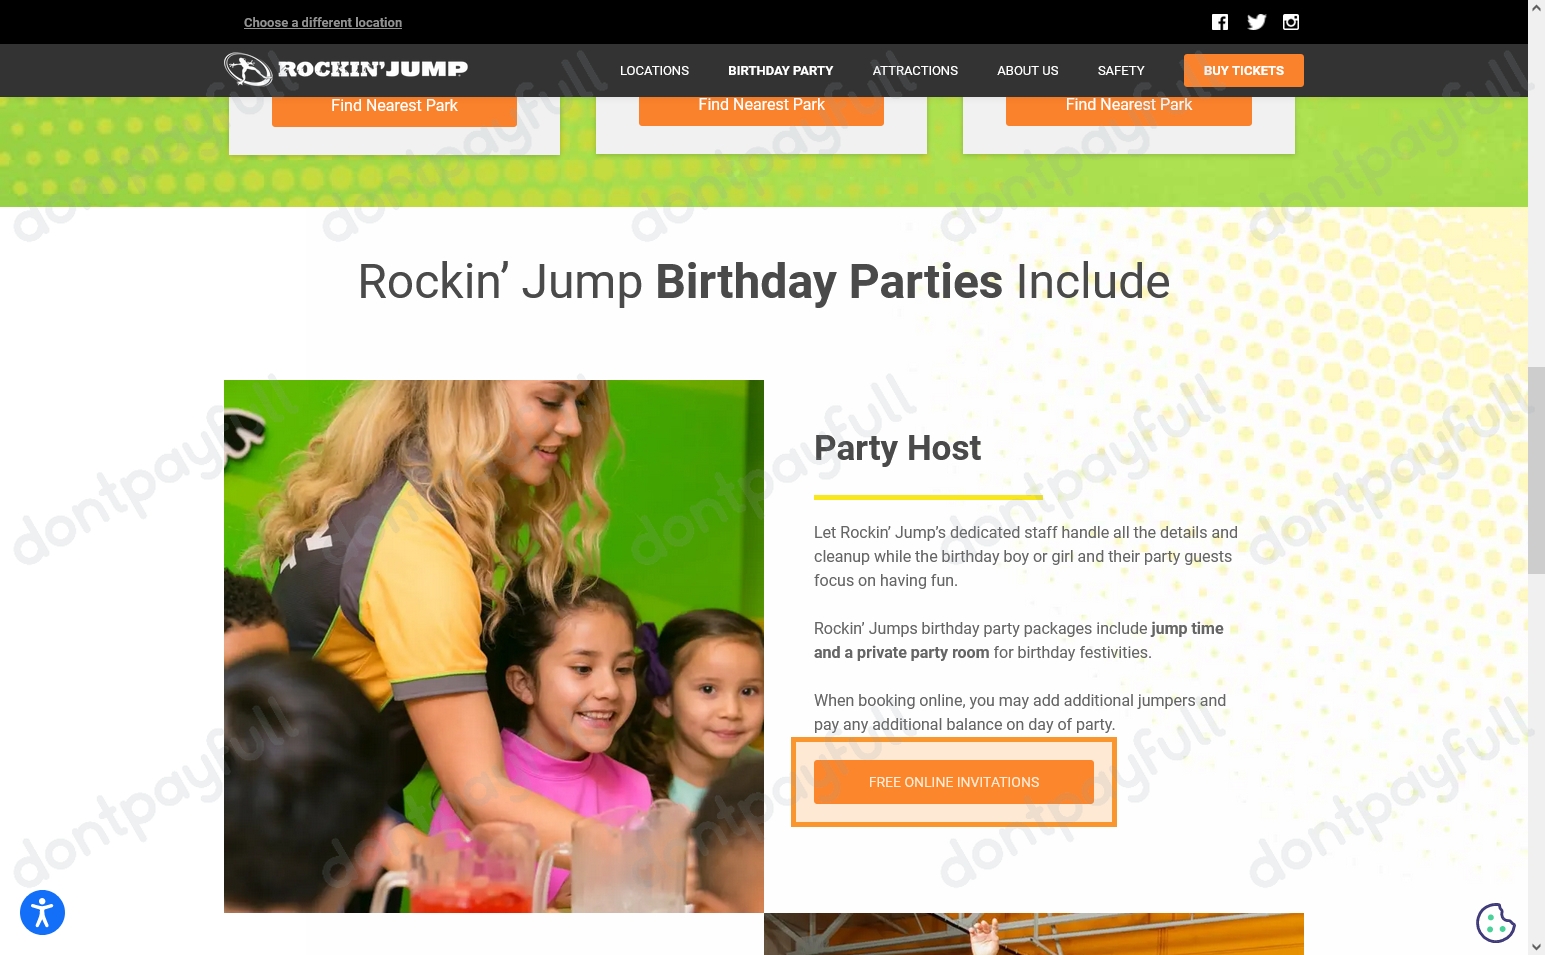Go to the Attractions menu item
This screenshot has height=955, width=1545.
(915, 71)
